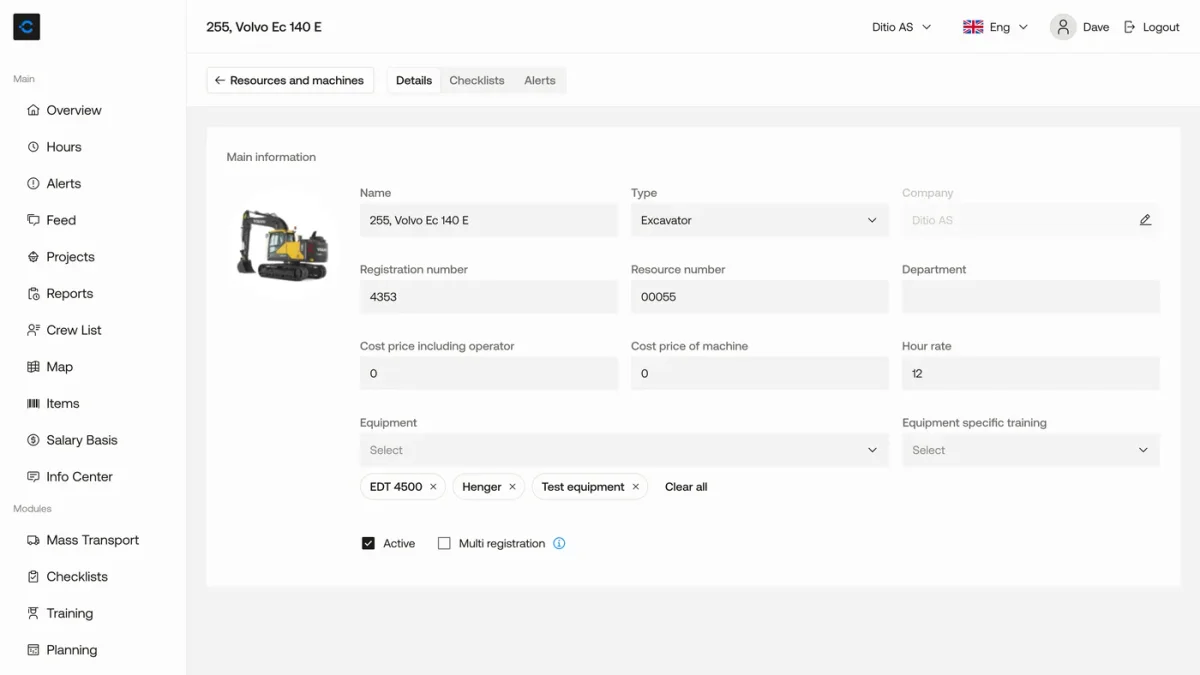This screenshot has height=675, width=1200.
Task: Click the Training icon in sidebar
Action: (x=33, y=613)
